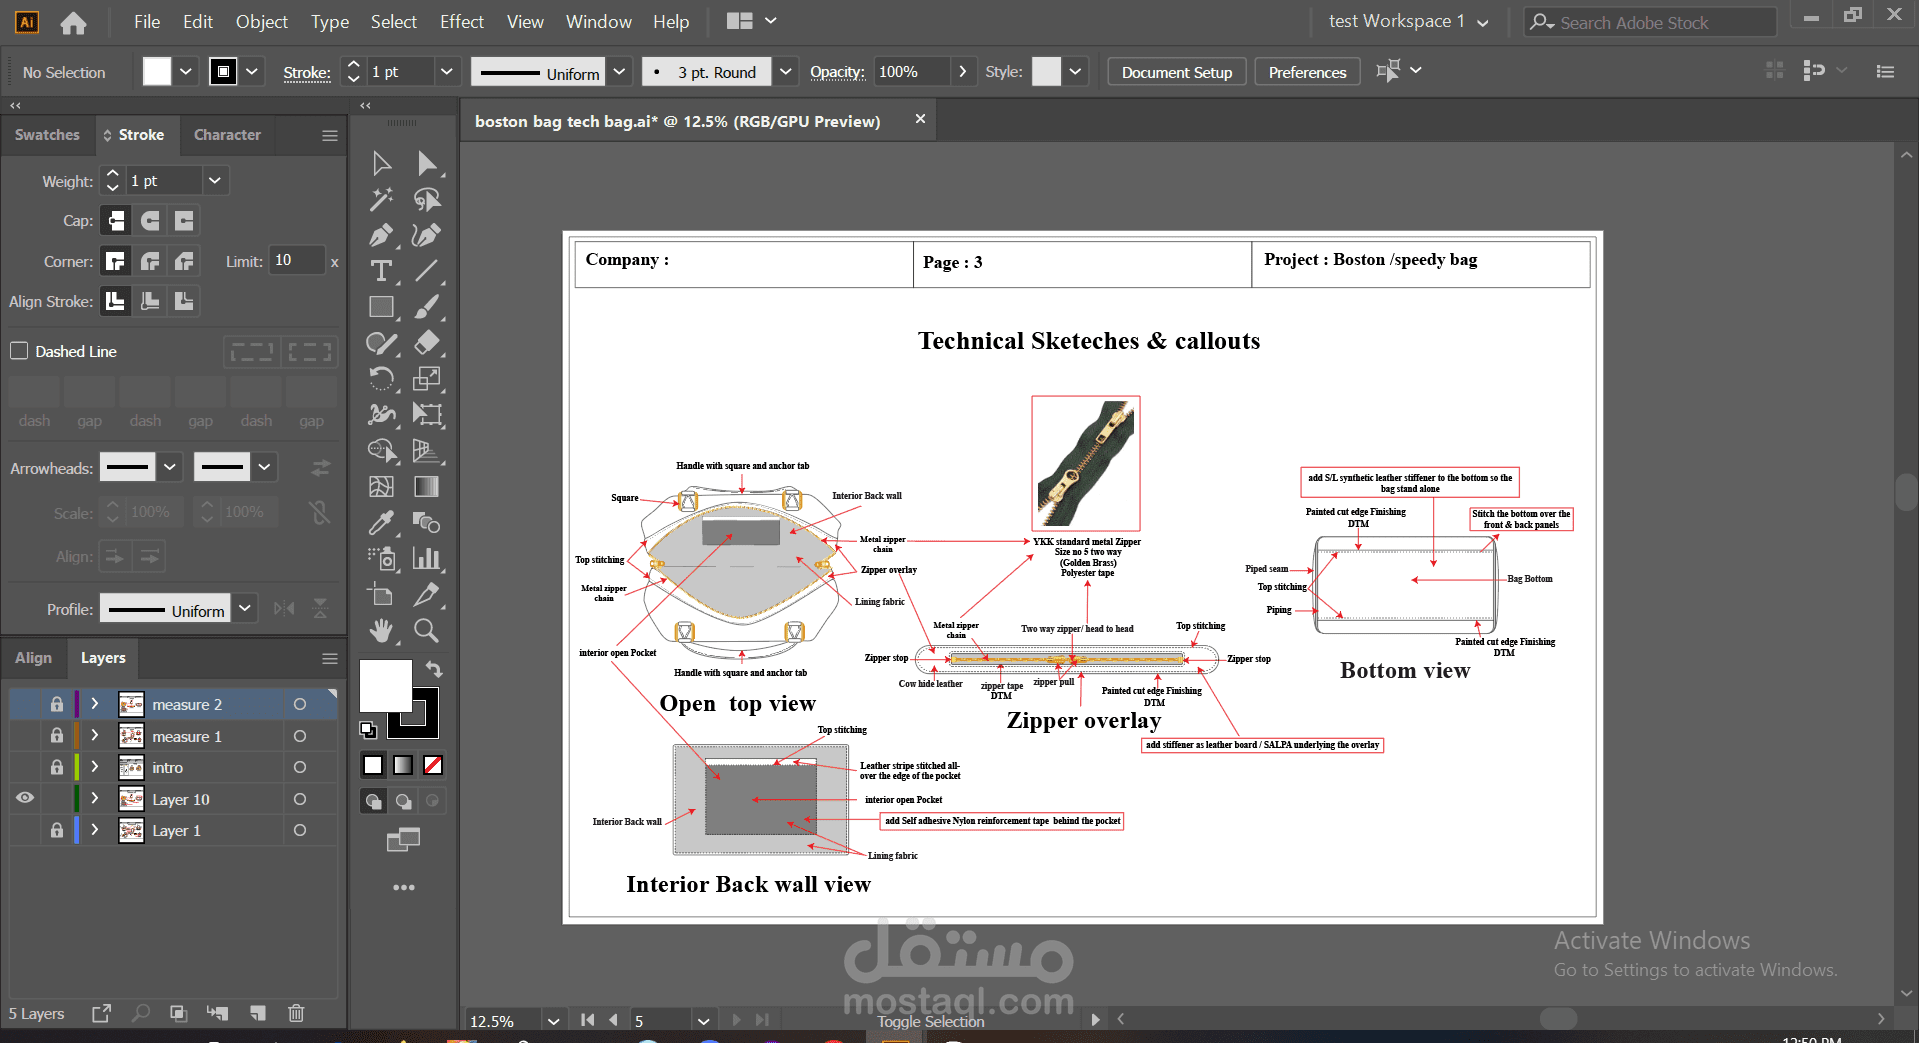
Task: Open Stroke panel Weight dropdown
Action: [214, 181]
